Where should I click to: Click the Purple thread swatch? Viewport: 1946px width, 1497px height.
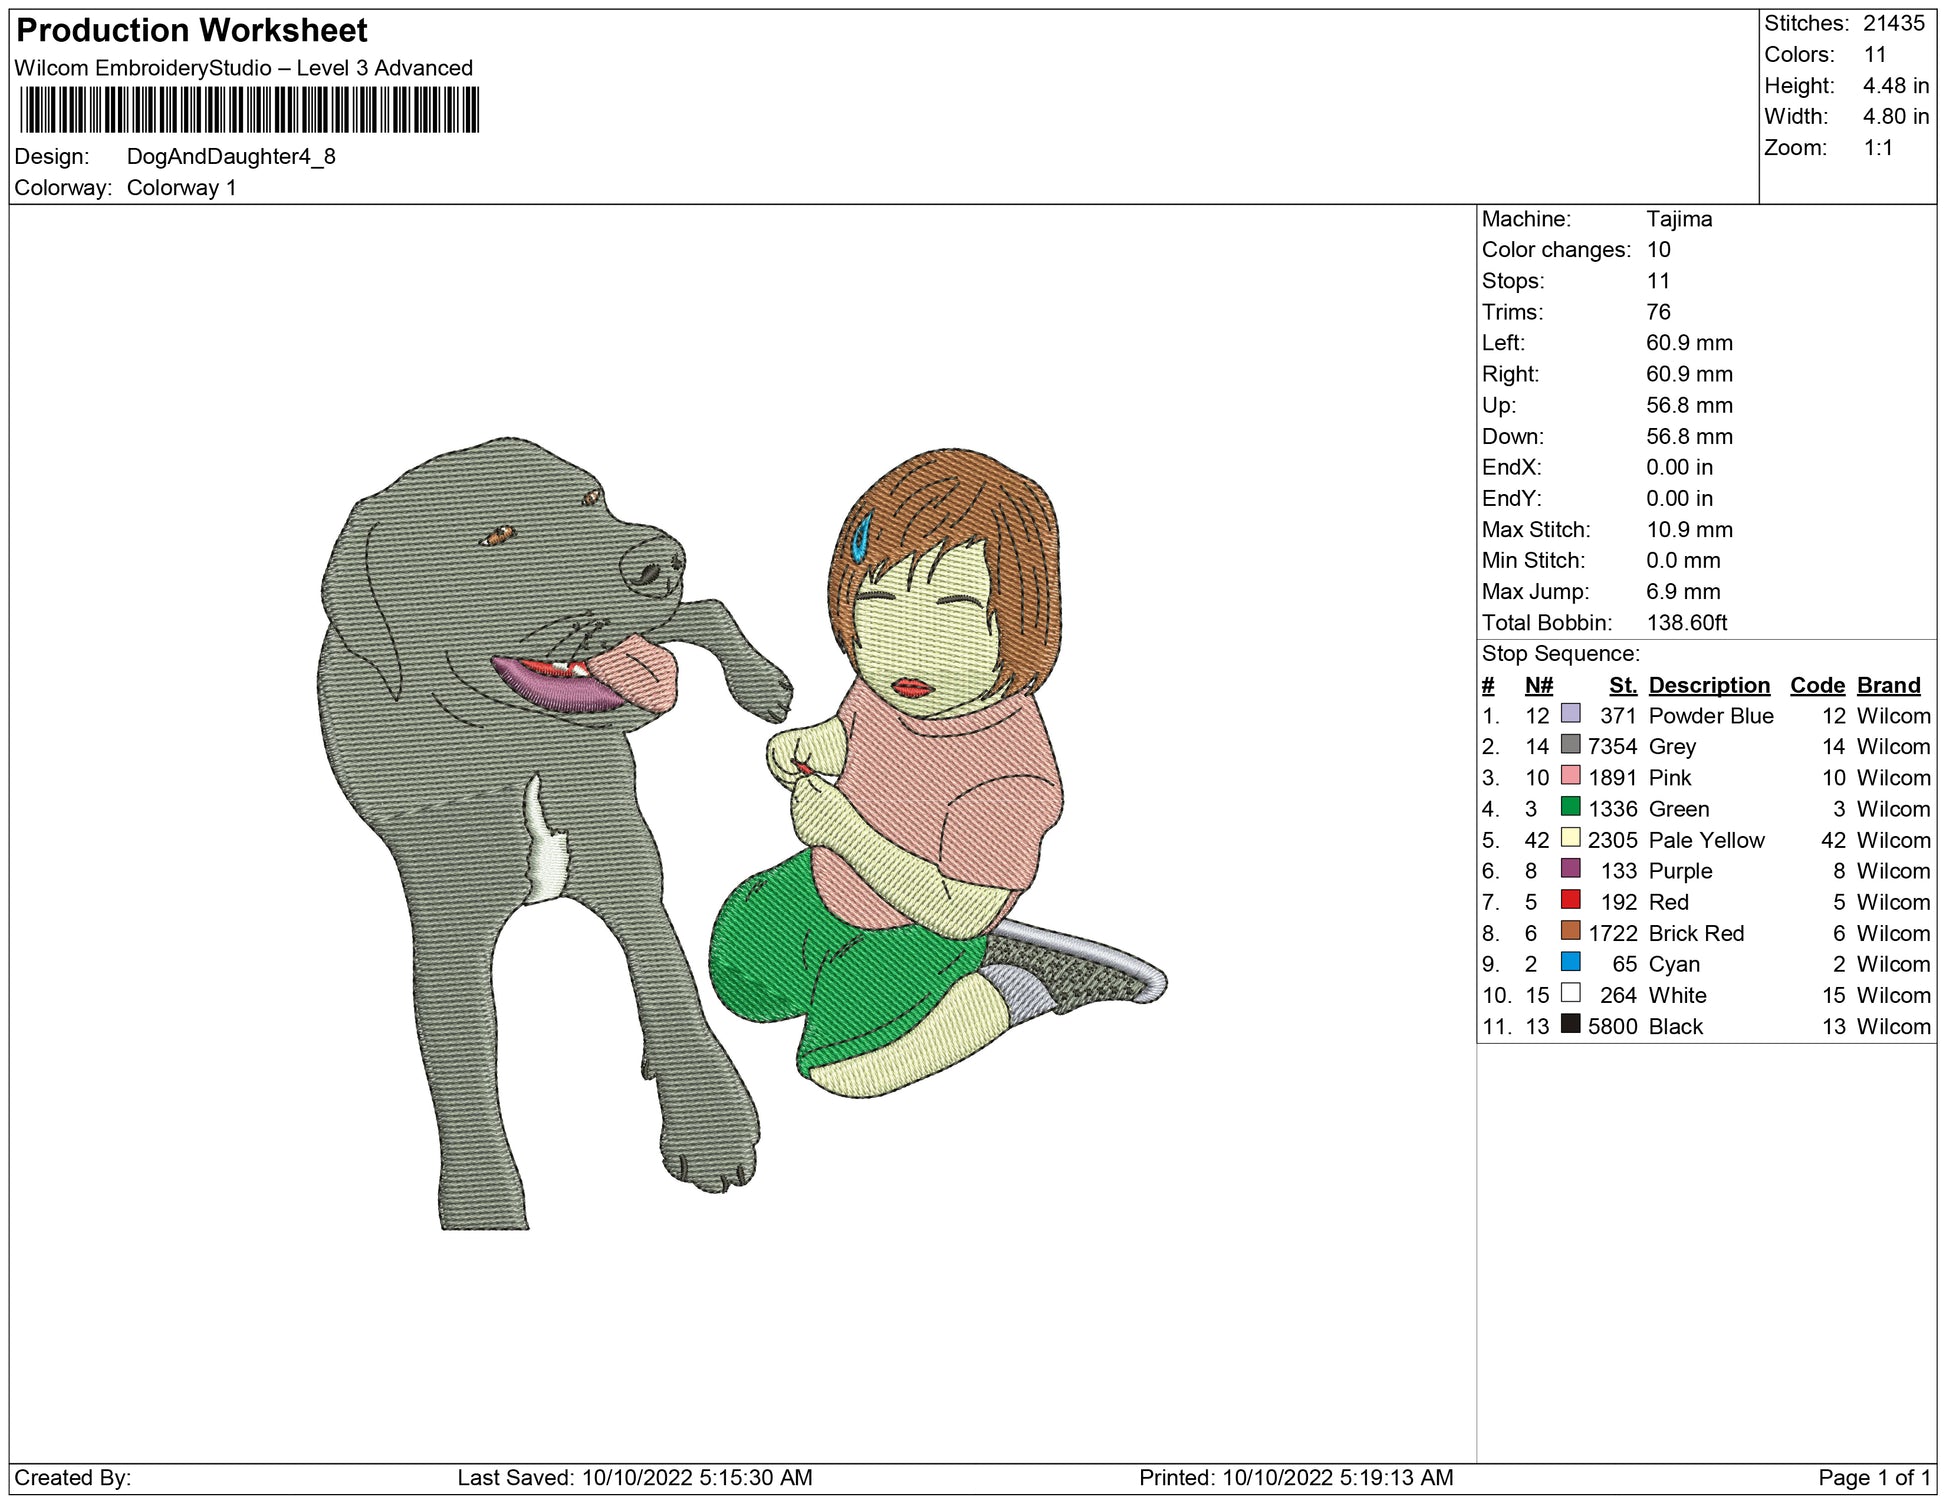(x=1570, y=869)
